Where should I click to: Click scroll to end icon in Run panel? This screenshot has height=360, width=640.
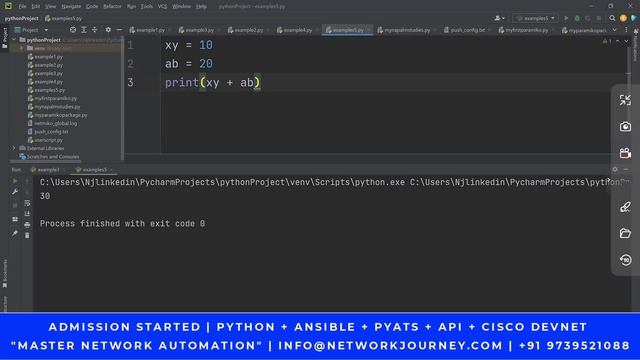tap(27, 213)
